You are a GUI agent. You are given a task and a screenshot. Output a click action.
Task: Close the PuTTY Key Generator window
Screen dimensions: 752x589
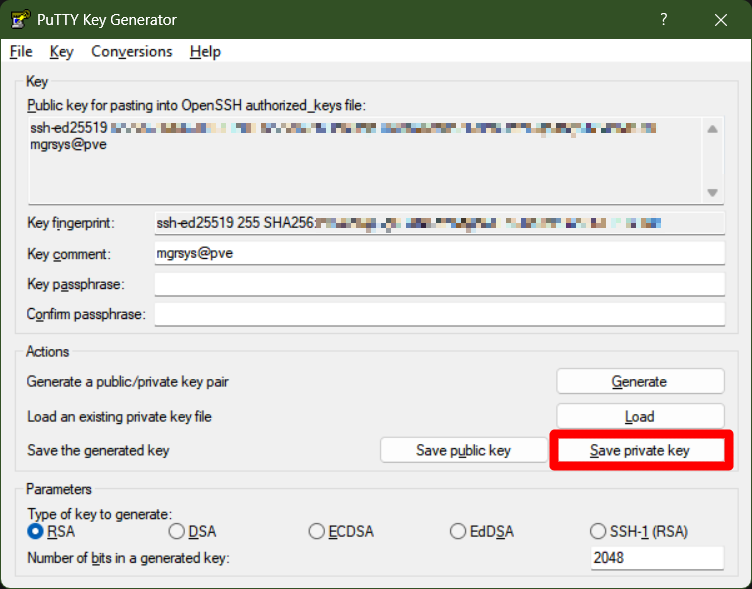[x=721, y=20]
